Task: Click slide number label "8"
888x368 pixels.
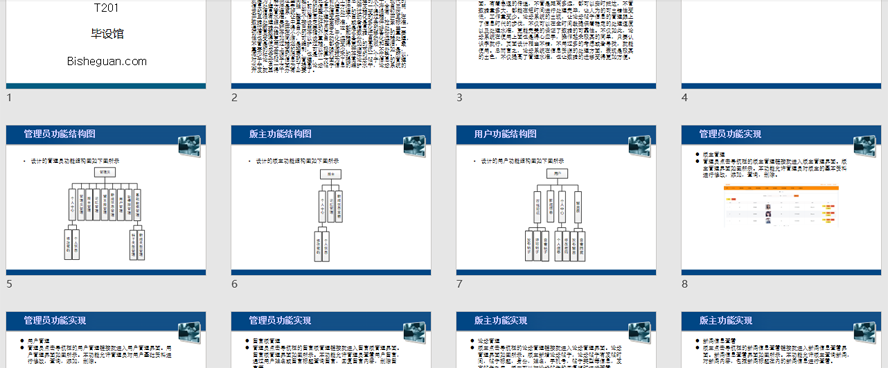Action: click(x=685, y=284)
